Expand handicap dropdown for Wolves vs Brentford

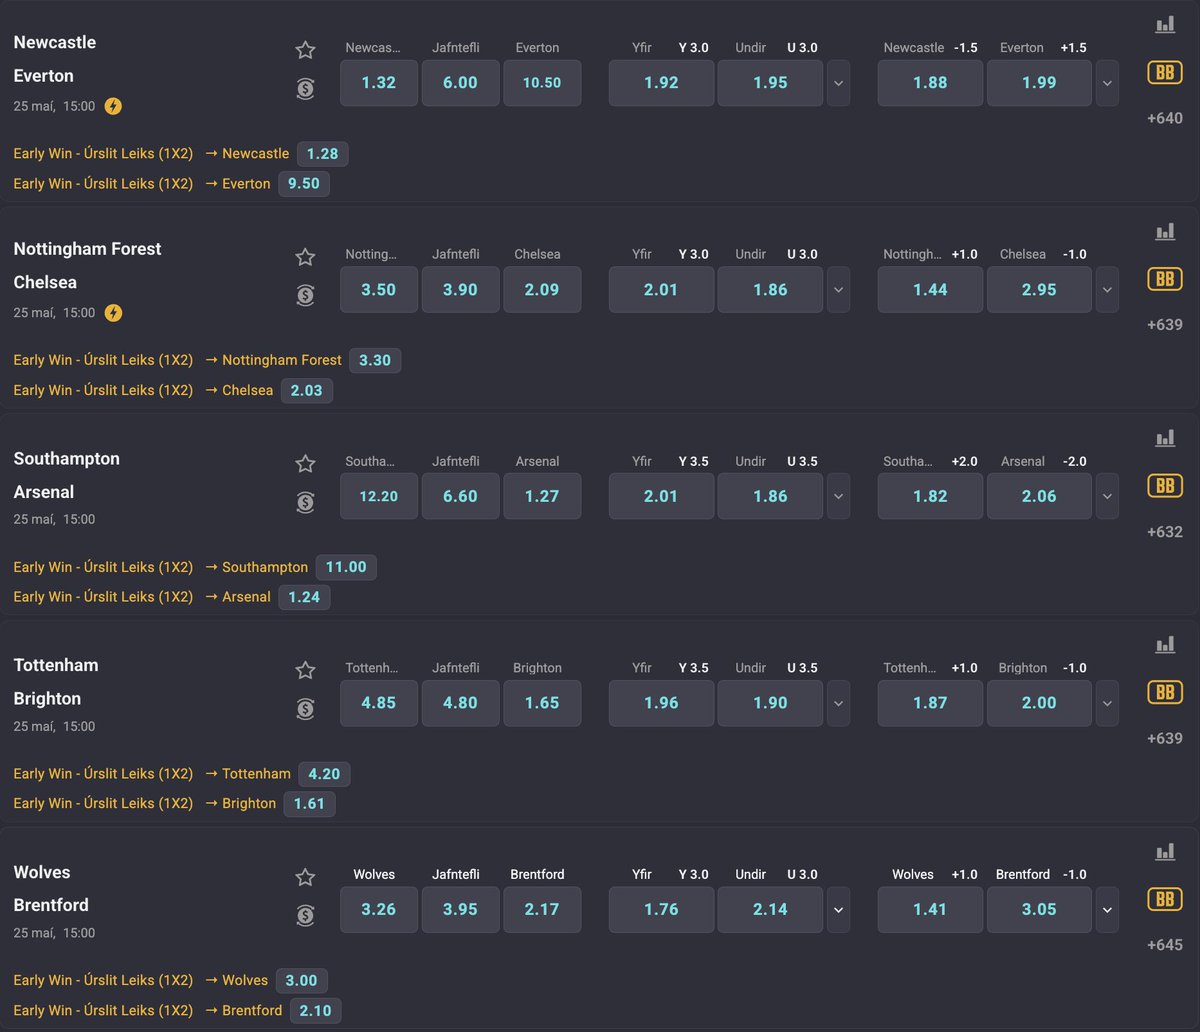(1107, 910)
